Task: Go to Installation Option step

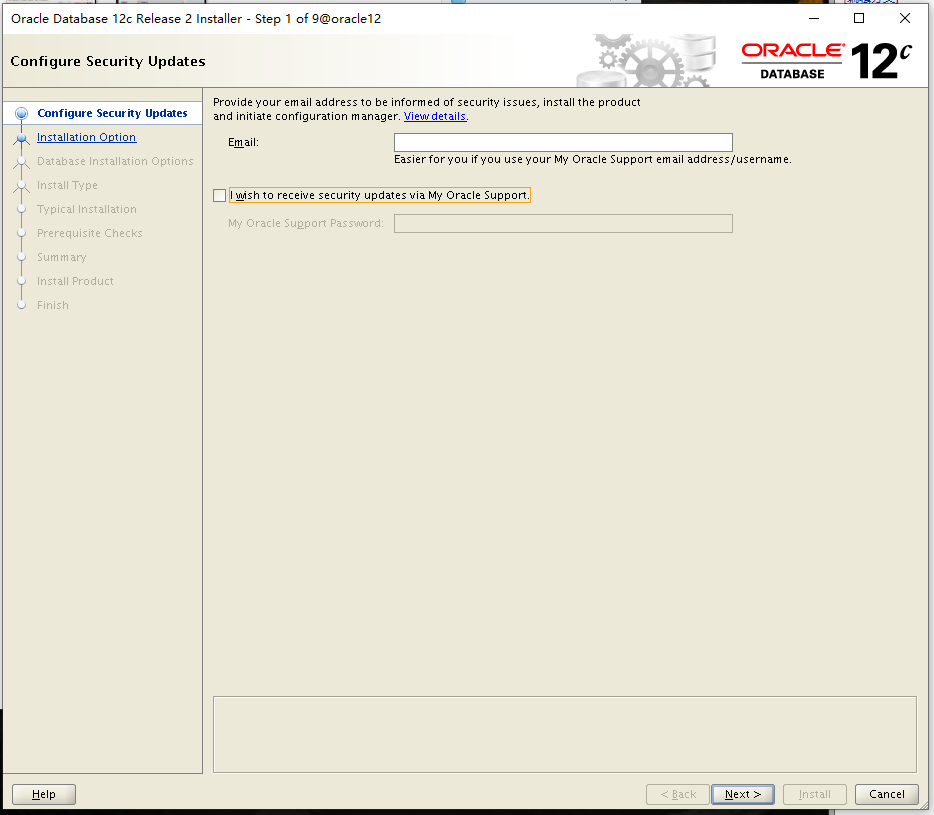Action: (x=86, y=137)
